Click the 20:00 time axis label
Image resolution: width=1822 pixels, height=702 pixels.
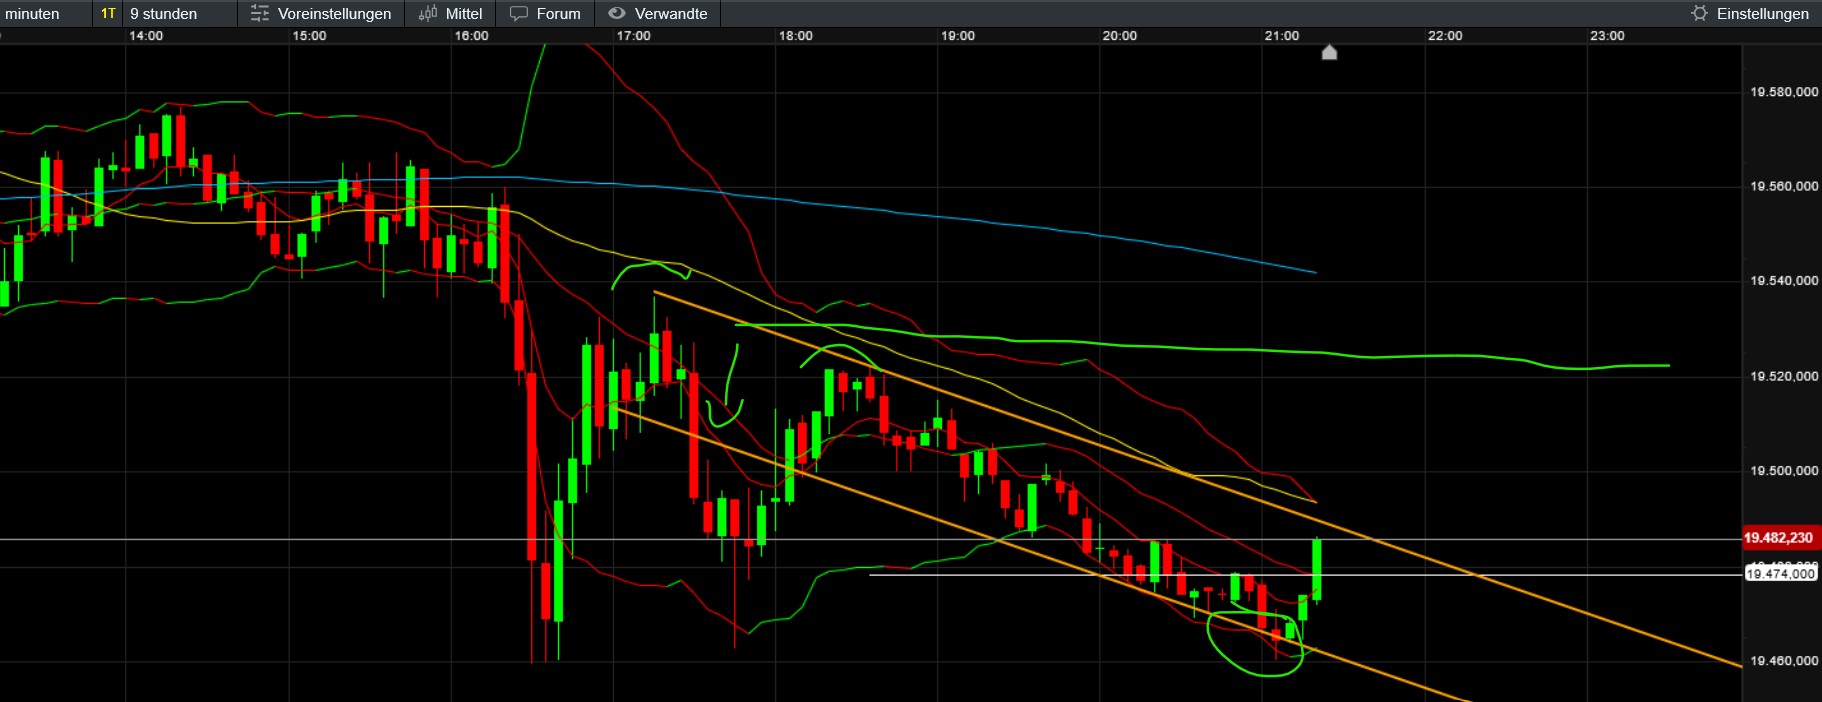[x=1119, y=36]
